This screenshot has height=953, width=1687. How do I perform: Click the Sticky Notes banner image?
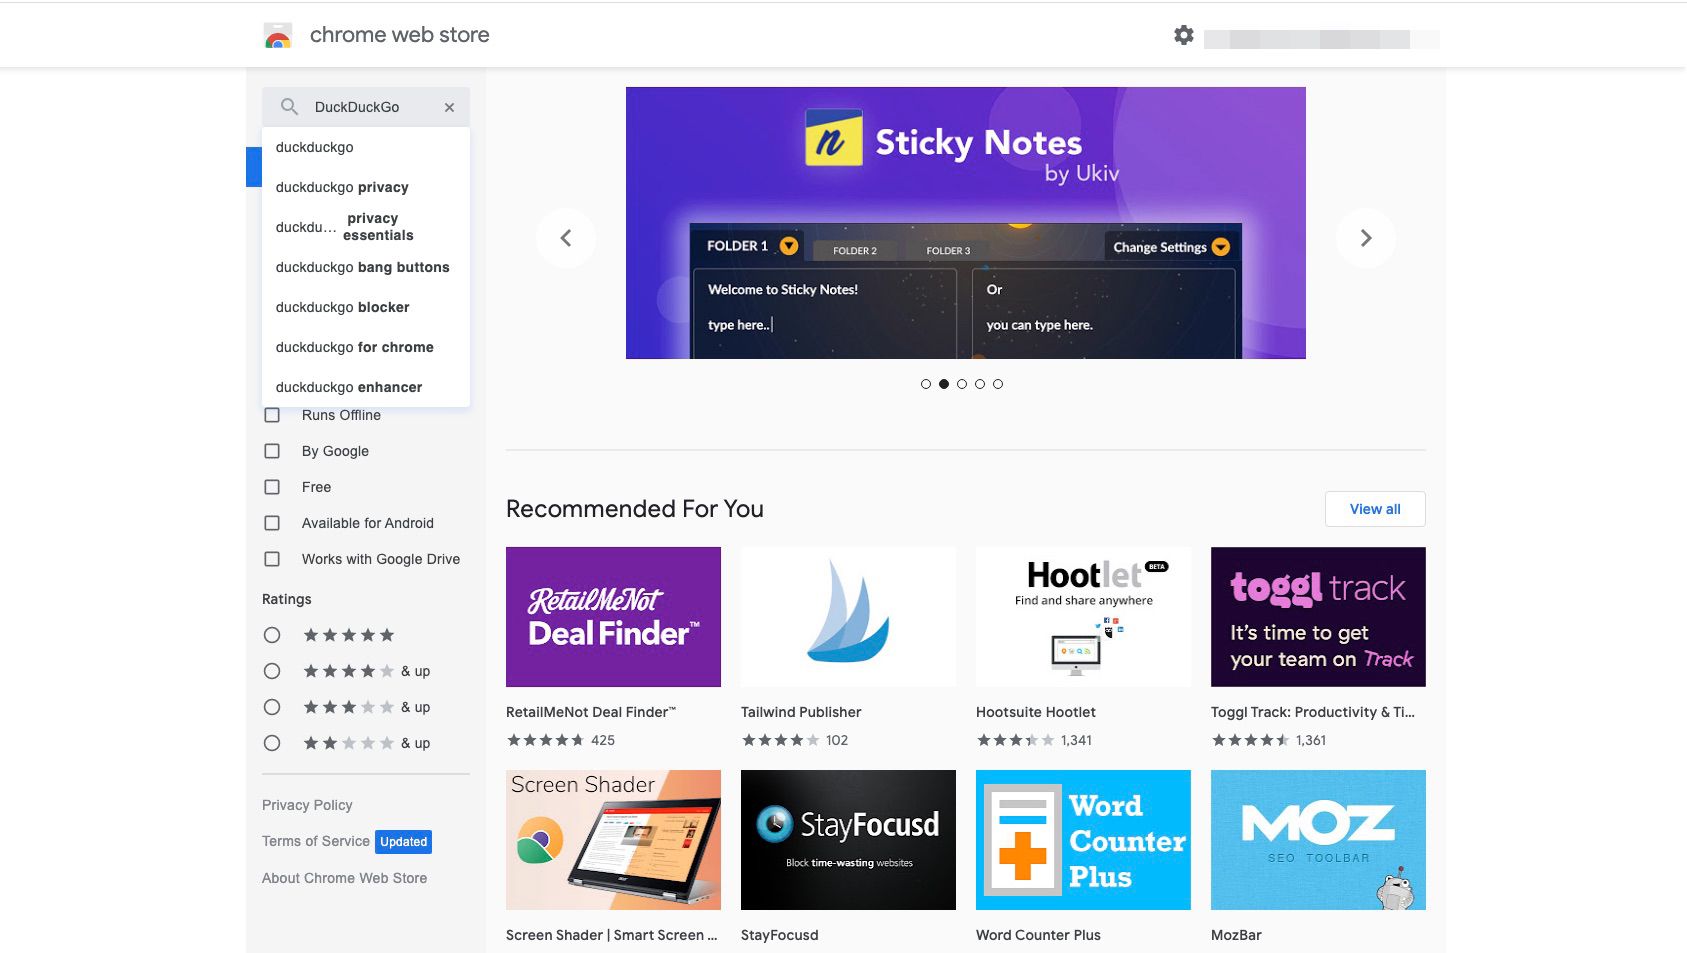(966, 223)
